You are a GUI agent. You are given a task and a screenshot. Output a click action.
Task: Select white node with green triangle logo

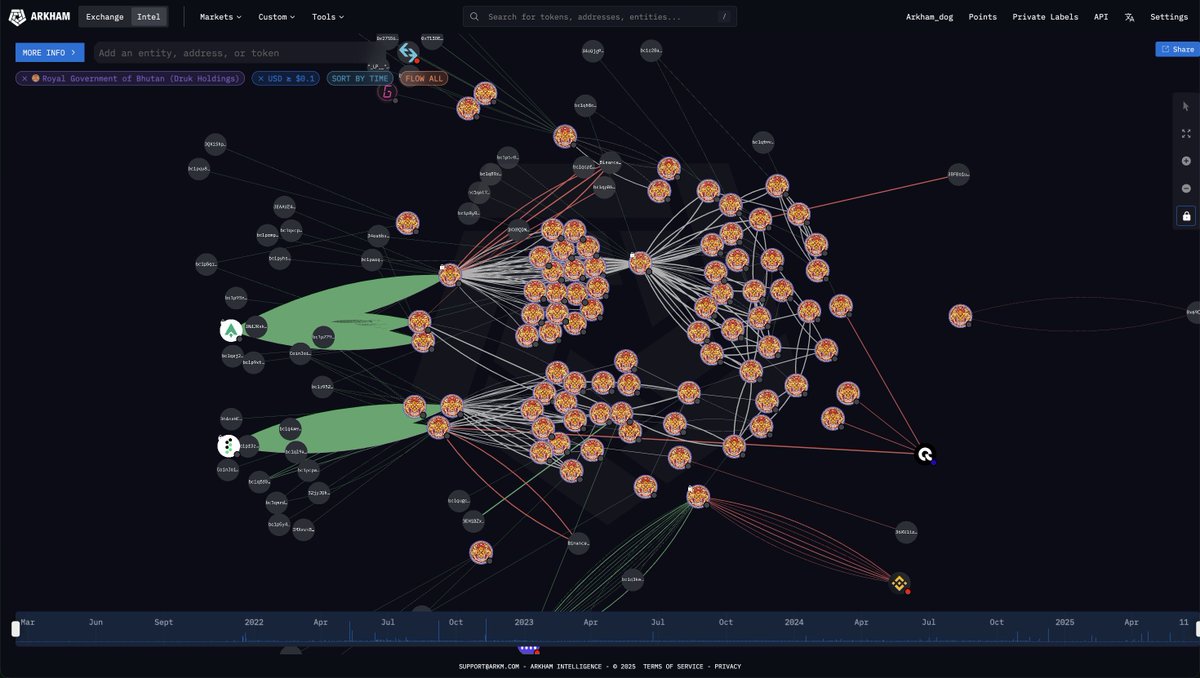(231, 329)
